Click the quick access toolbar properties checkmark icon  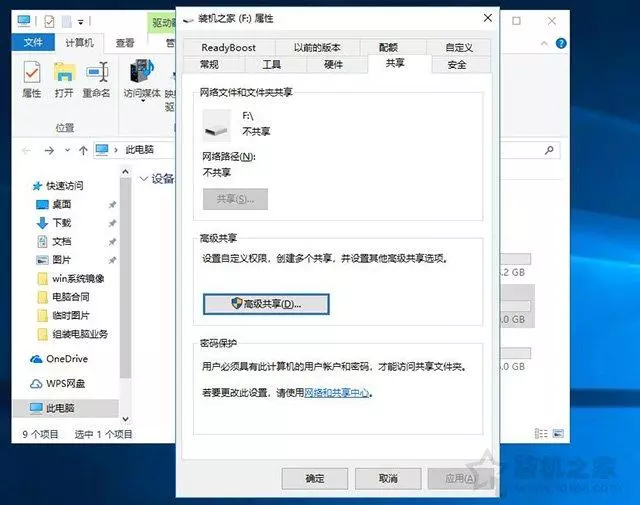(49, 21)
